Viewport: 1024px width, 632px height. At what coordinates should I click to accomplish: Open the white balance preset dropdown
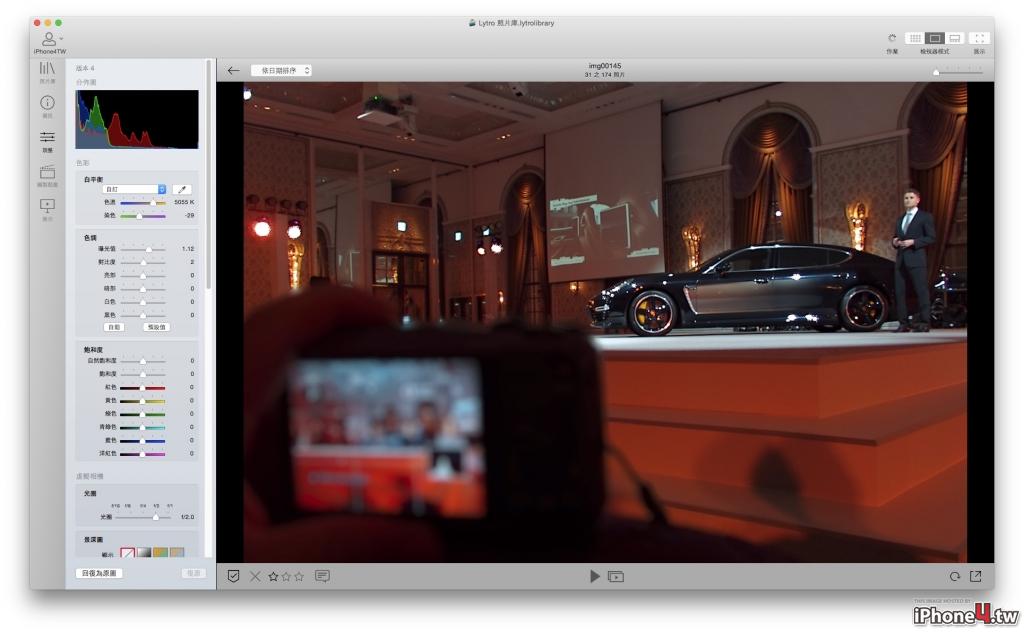pyautogui.click(x=135, y=189)
